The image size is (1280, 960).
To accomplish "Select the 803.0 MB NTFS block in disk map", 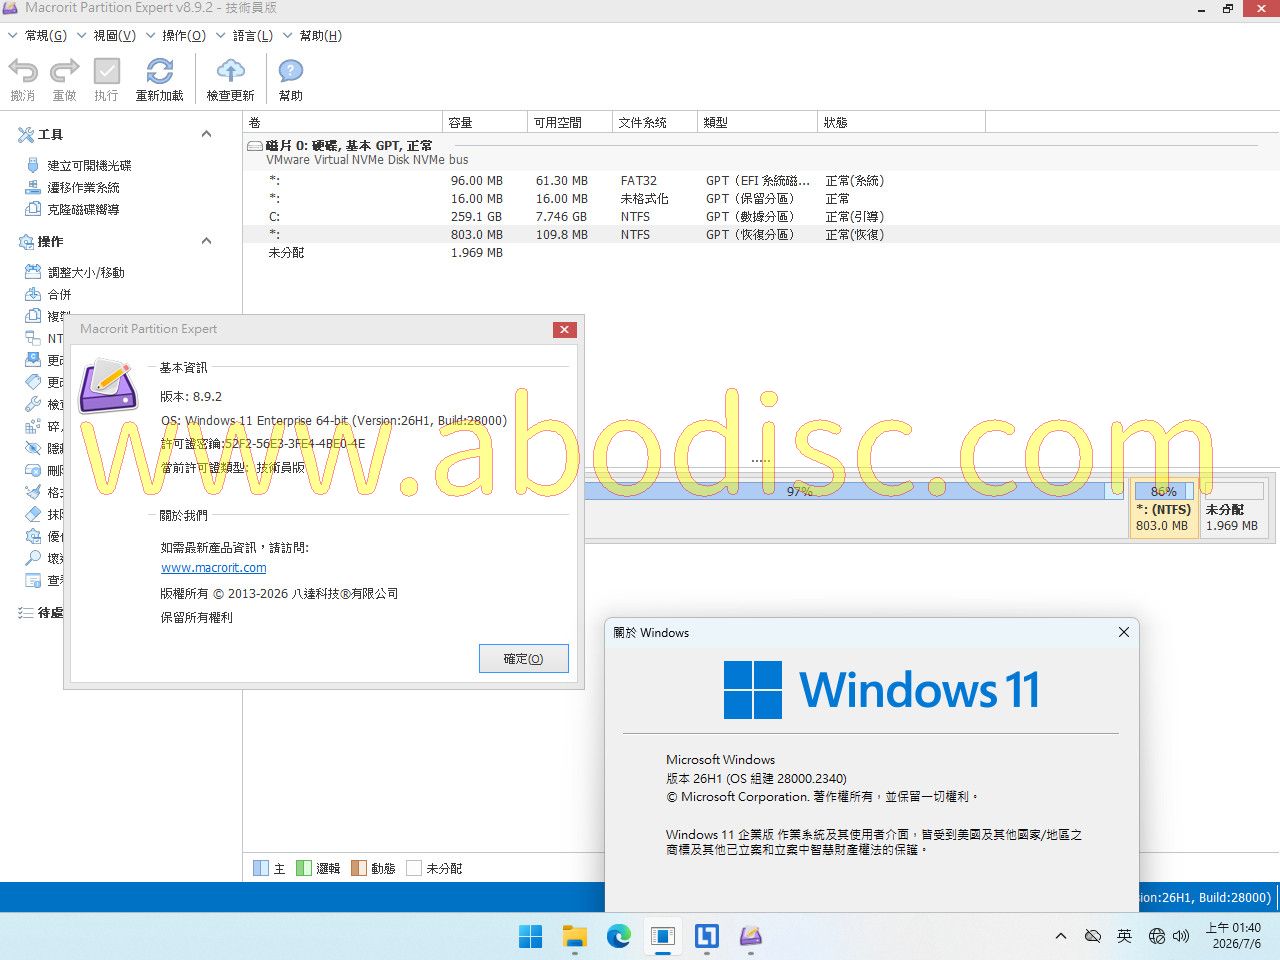I will [1164, 509].
